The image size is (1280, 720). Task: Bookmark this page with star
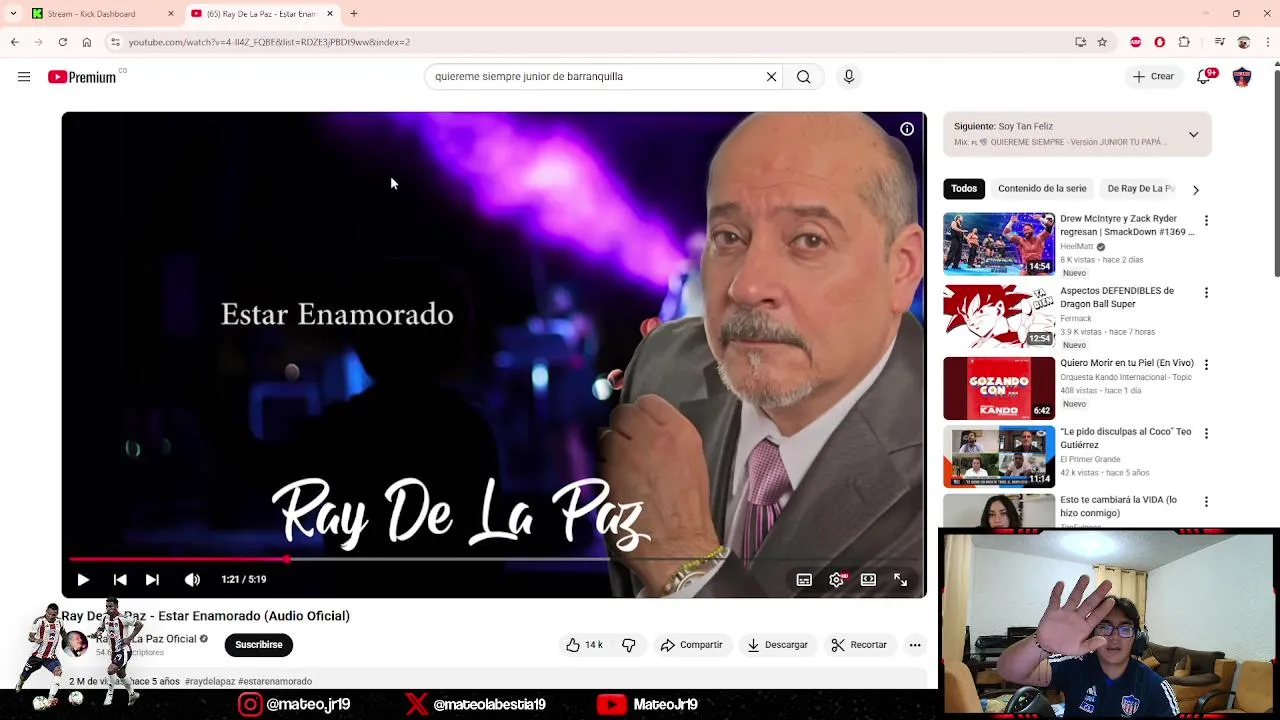click(x=1102, y=42)
